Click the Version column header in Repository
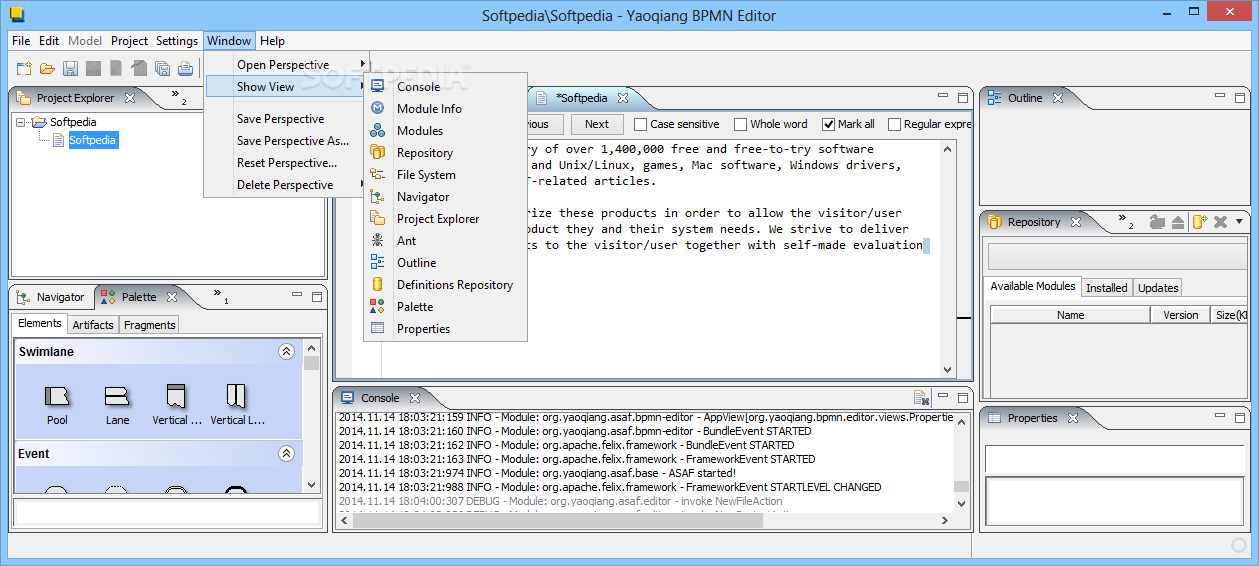This screenshot has height=566, width=1259. tap(1180, 315)
